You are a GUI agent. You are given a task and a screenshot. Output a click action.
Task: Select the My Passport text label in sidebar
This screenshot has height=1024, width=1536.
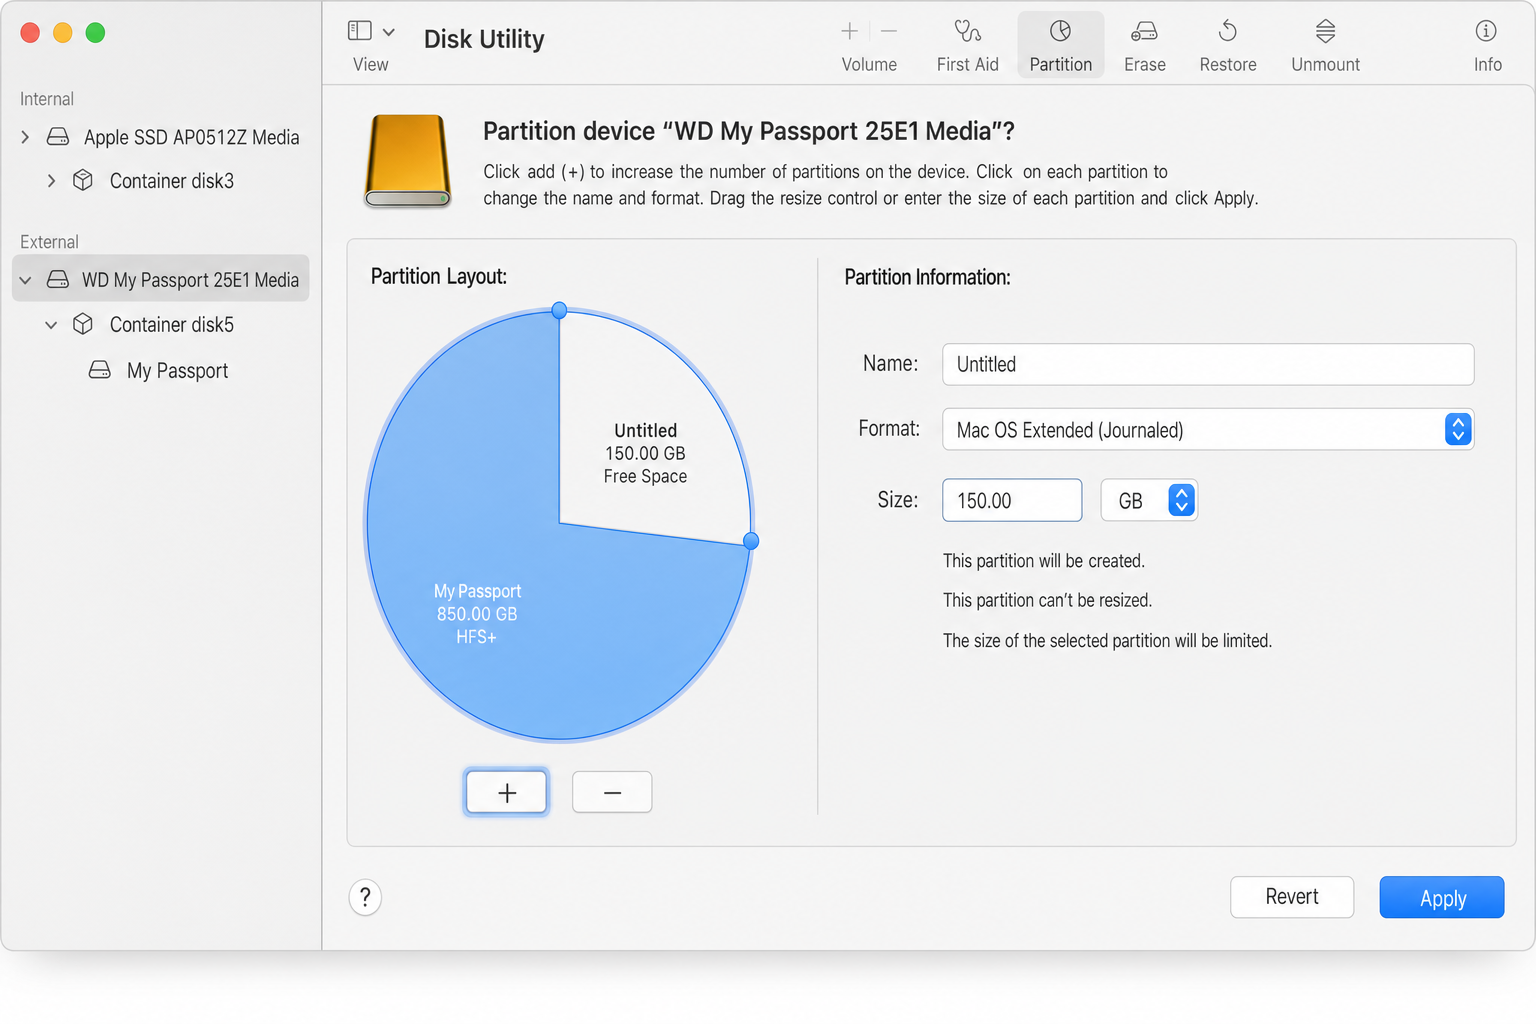tap(177, 371)
